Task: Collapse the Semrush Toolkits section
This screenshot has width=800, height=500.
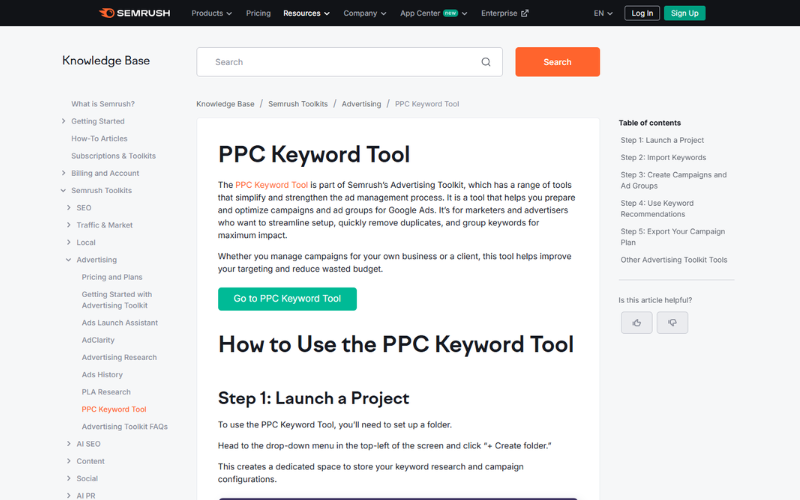Action: [63, 190]
